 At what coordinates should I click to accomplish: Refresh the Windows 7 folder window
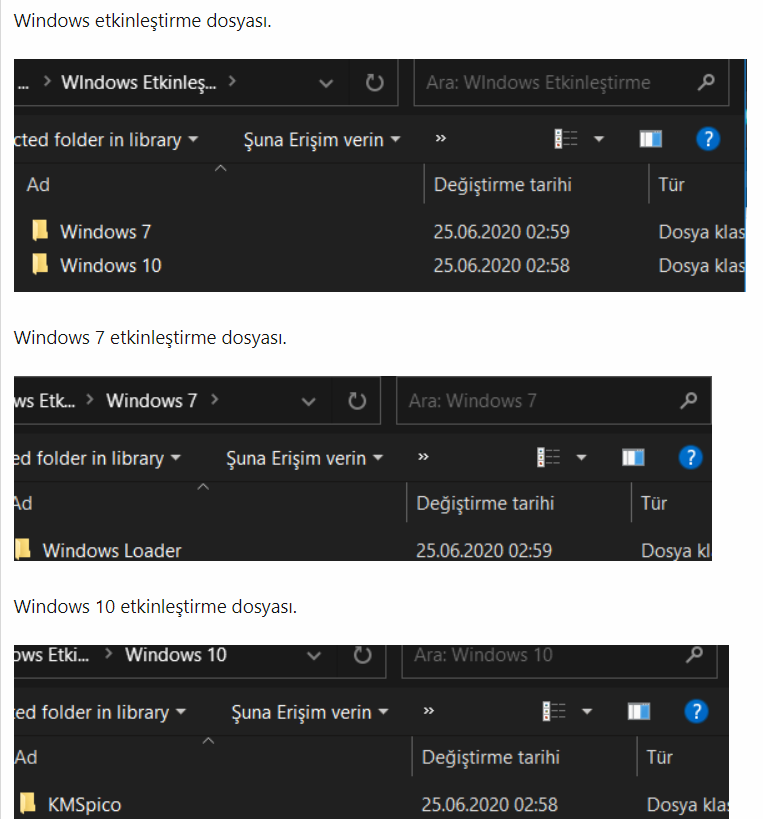[x=357, y=401]
